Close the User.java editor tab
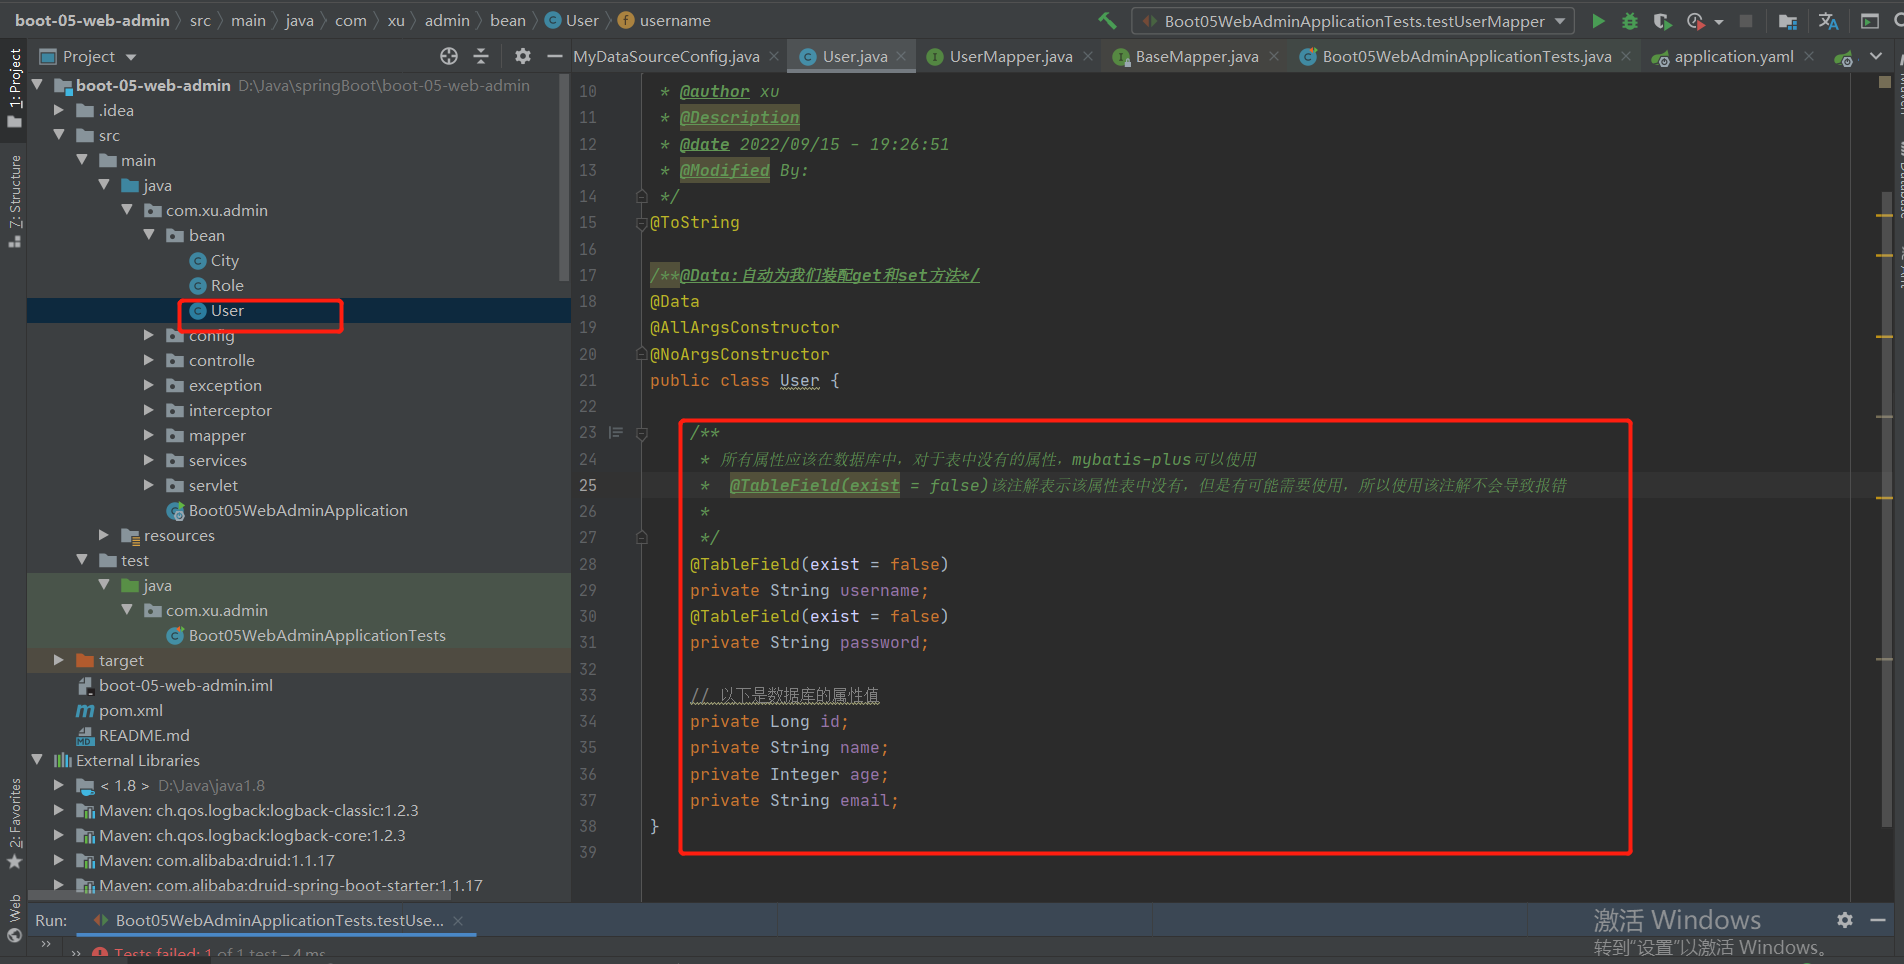 [901, 57]
